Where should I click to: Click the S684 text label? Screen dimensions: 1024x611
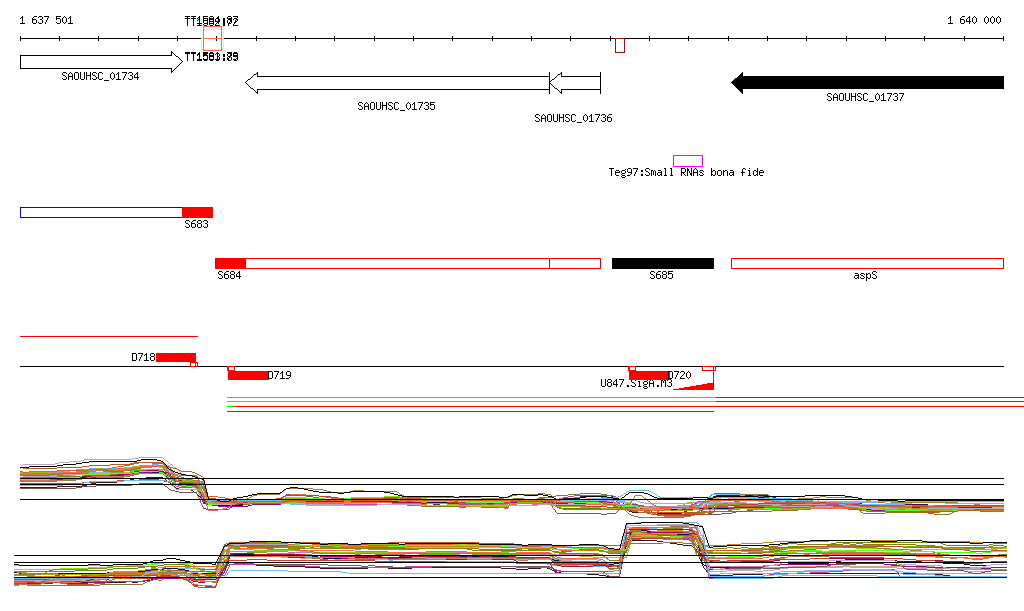click(x=229, y=275)
